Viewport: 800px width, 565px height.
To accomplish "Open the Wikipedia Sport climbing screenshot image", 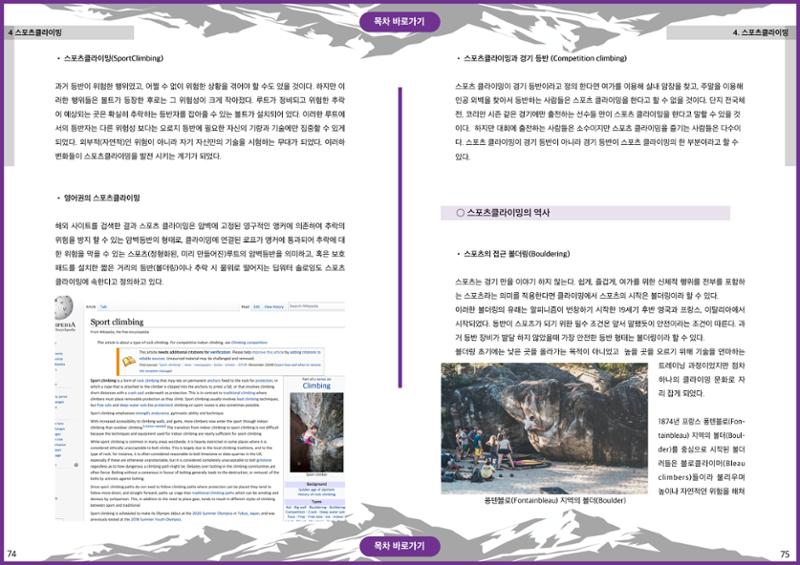I will [200, 408].
